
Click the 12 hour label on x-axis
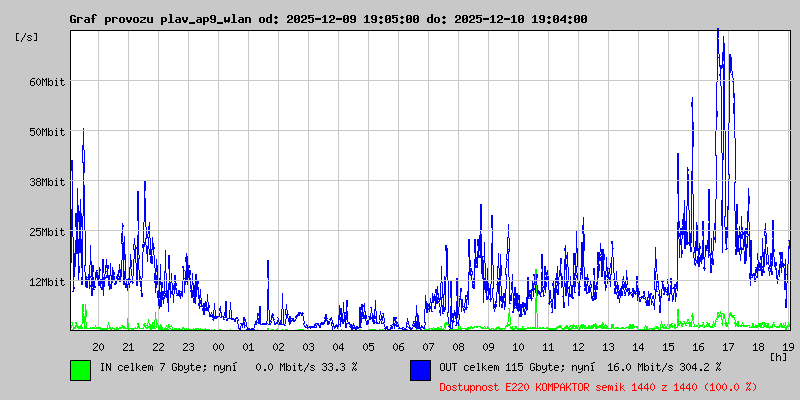point(578,347)
